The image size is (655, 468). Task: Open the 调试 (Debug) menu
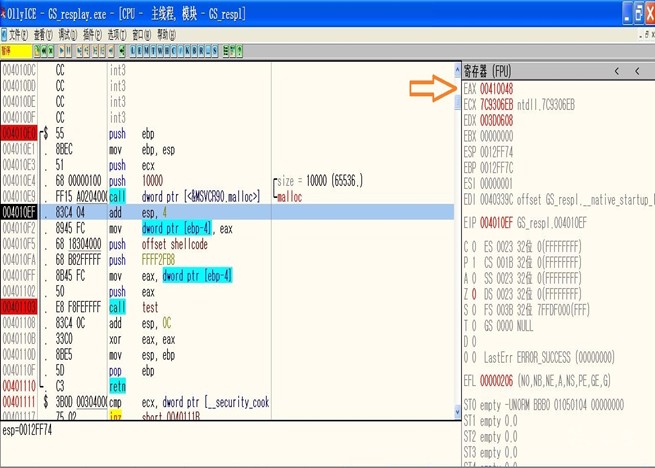(68, 35)
